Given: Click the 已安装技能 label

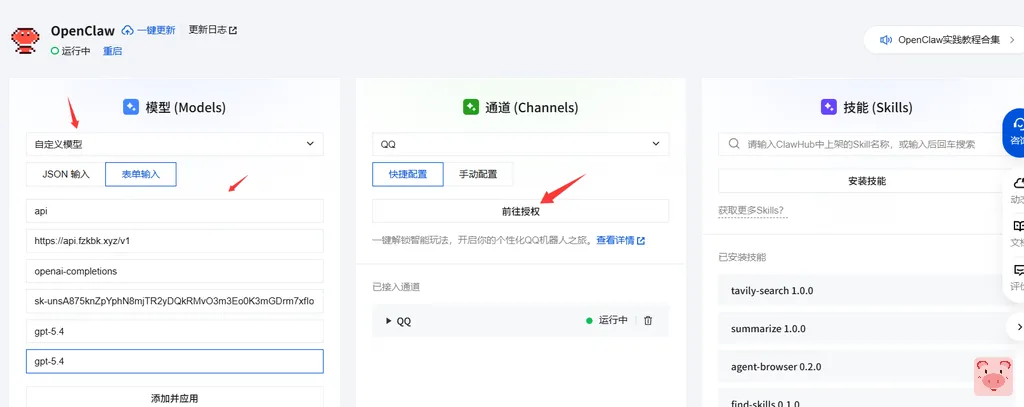Looking at the screenshot, I should pyautogui.click(x=743, y=257).
